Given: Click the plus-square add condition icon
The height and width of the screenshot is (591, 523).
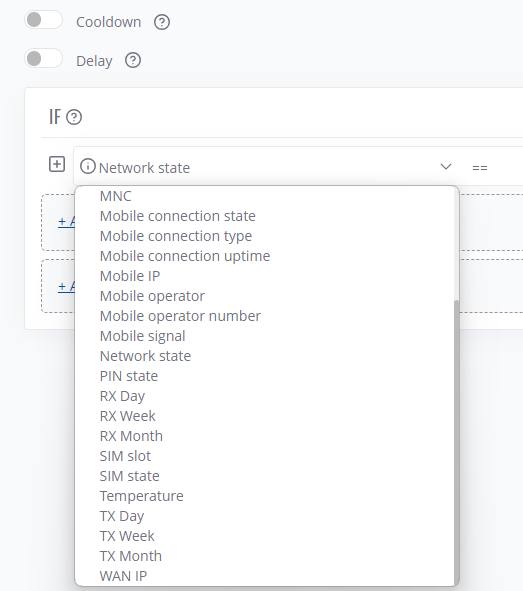Looking at the screenshot, I should pos(57,164).
